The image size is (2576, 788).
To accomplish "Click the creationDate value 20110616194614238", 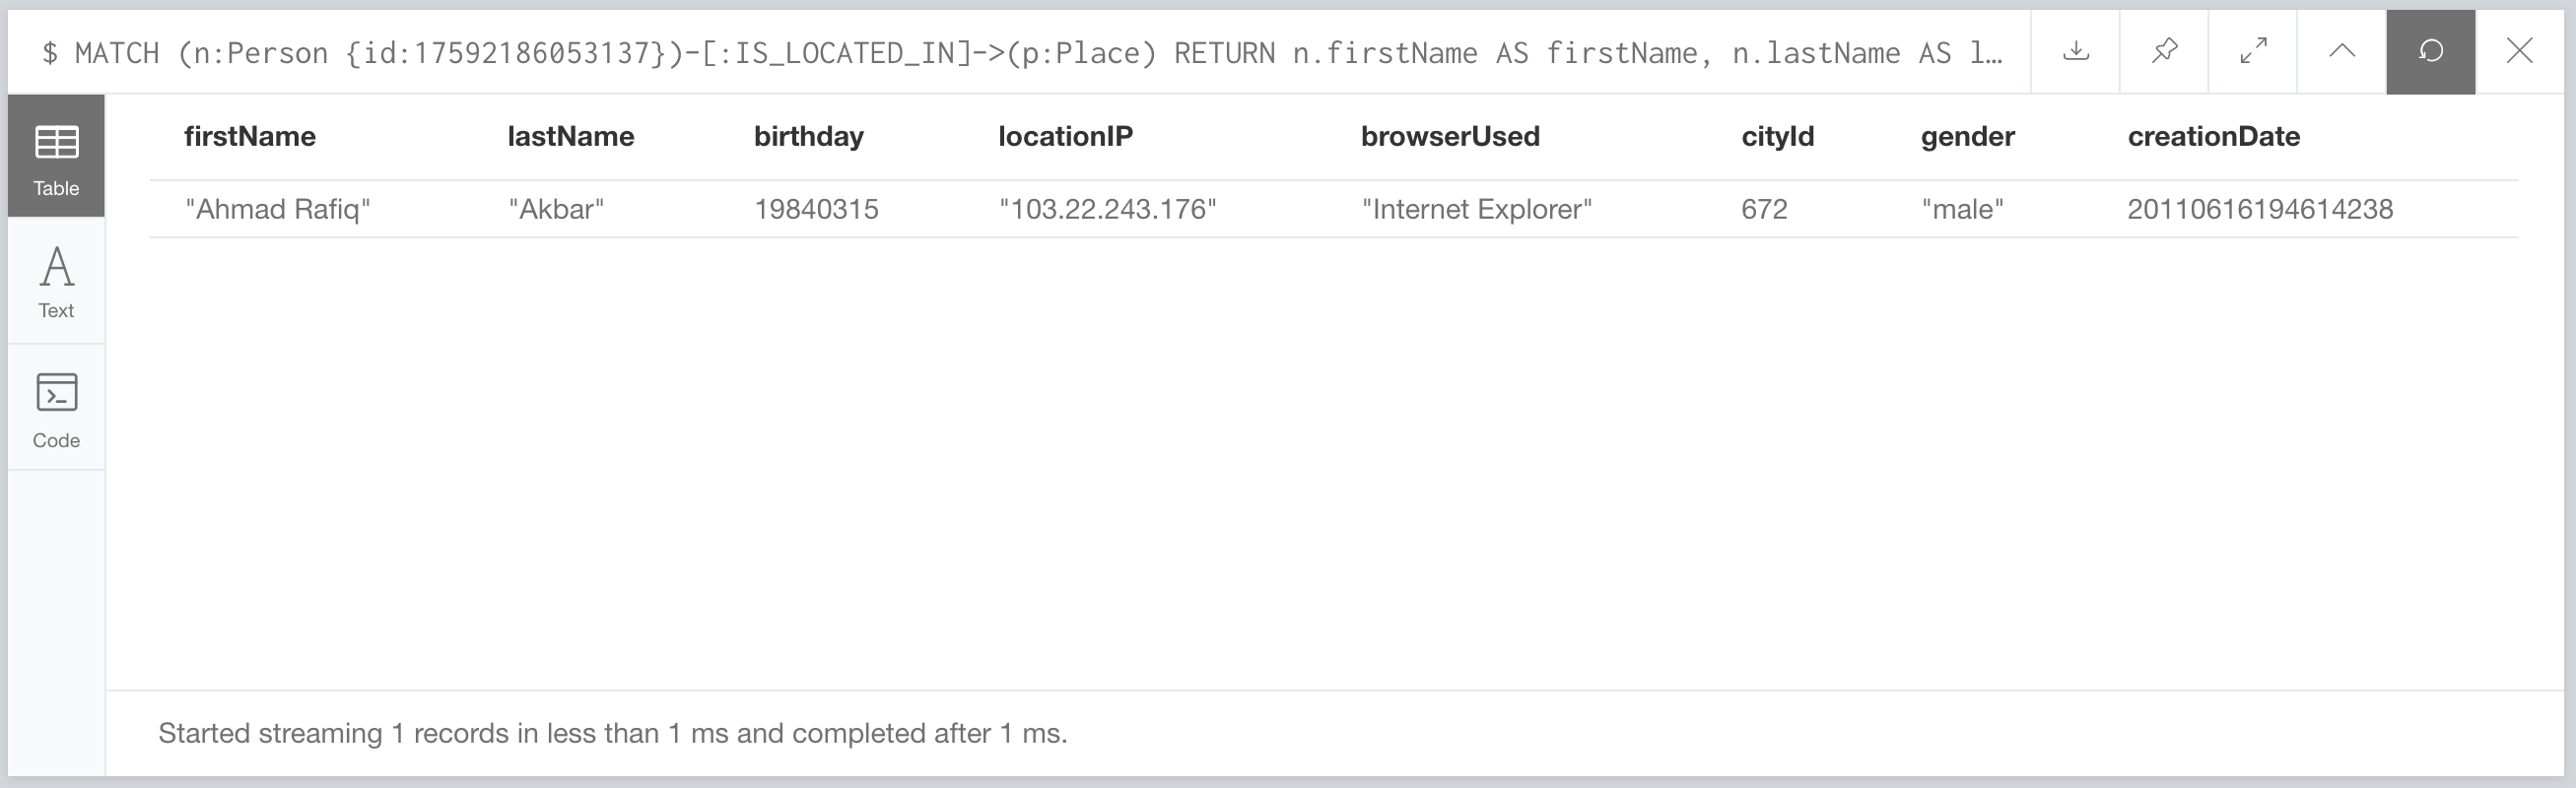I will pos(2259,210).
